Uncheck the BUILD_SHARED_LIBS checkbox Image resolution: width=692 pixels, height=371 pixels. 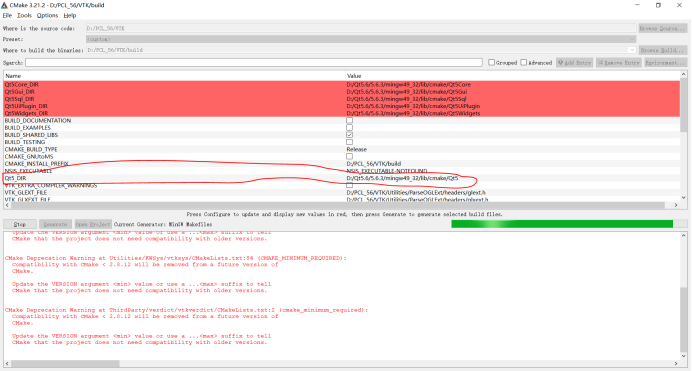pos(350,135)
